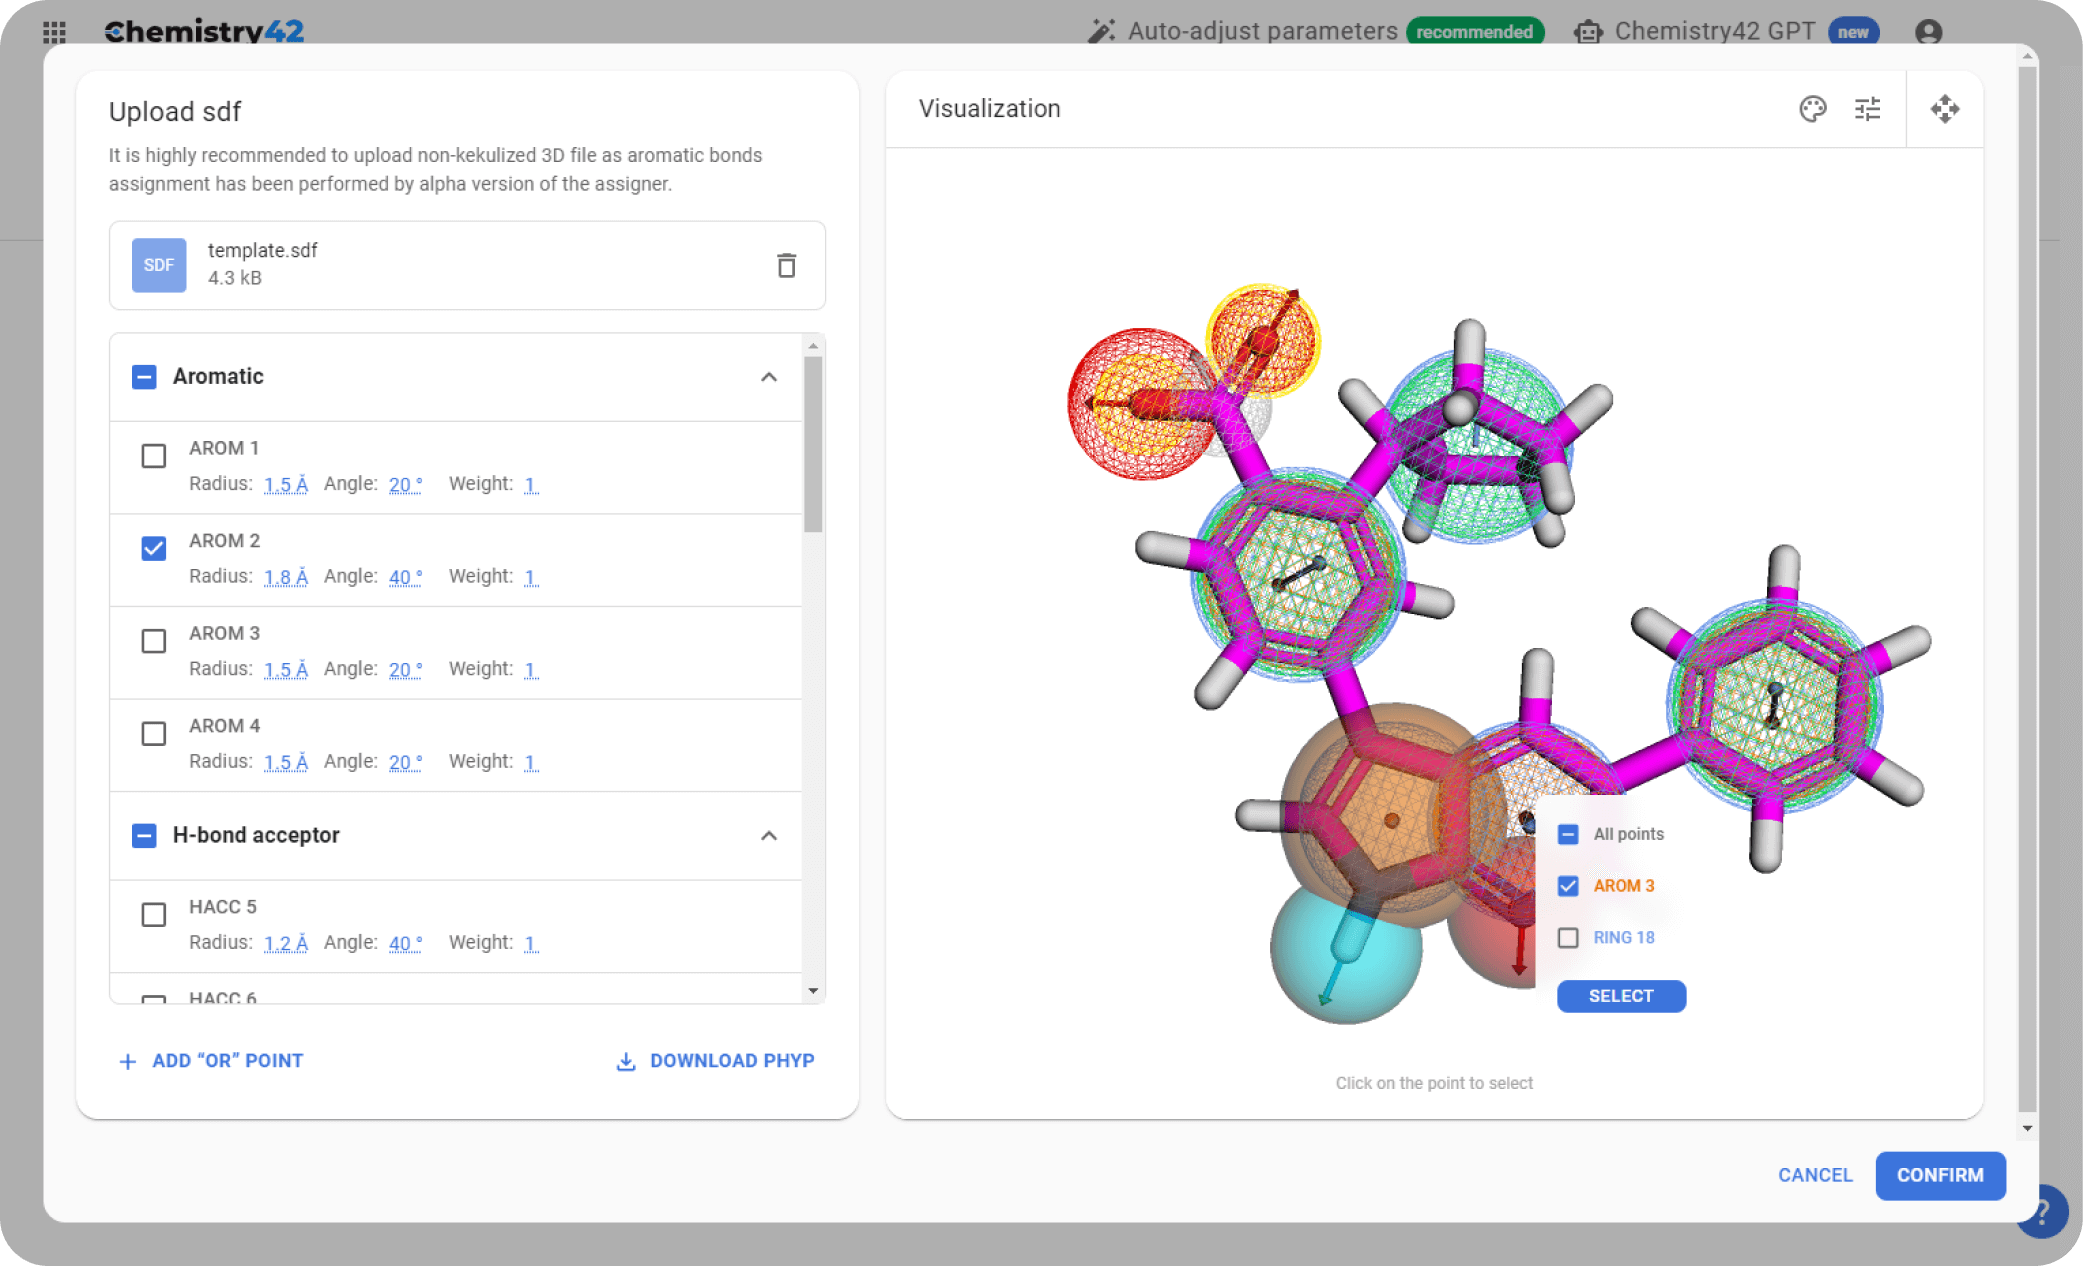Viewport: 2083px width, 1266px height.
Task: Toggle the AROM 3 checkbox in the list
Action: 154,641
